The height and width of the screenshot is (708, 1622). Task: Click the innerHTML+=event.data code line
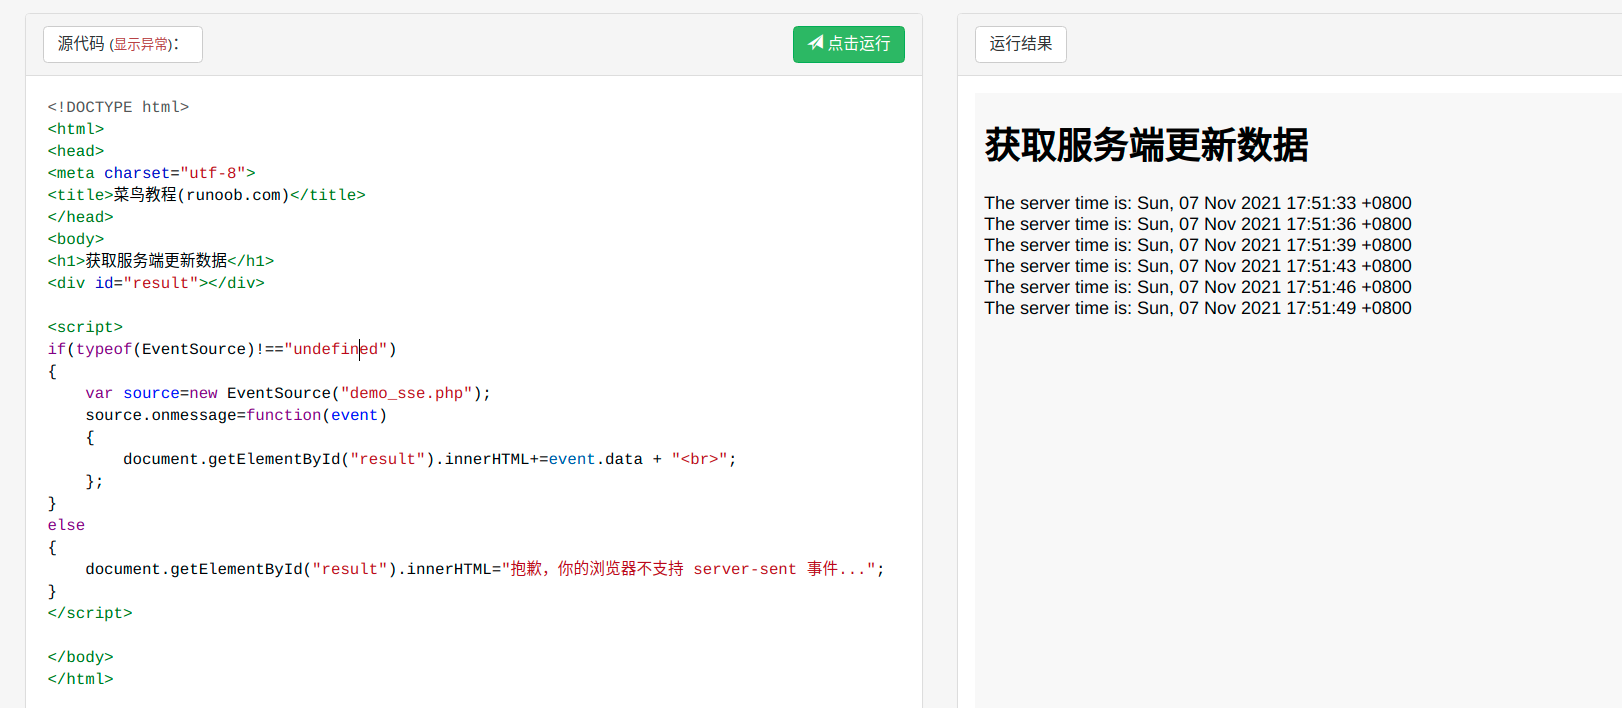click(x=430, y=459)
